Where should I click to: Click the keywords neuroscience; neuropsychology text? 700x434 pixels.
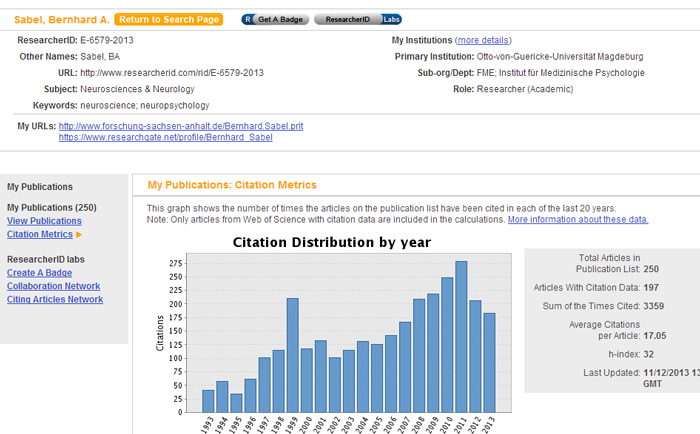click(145, 105)
